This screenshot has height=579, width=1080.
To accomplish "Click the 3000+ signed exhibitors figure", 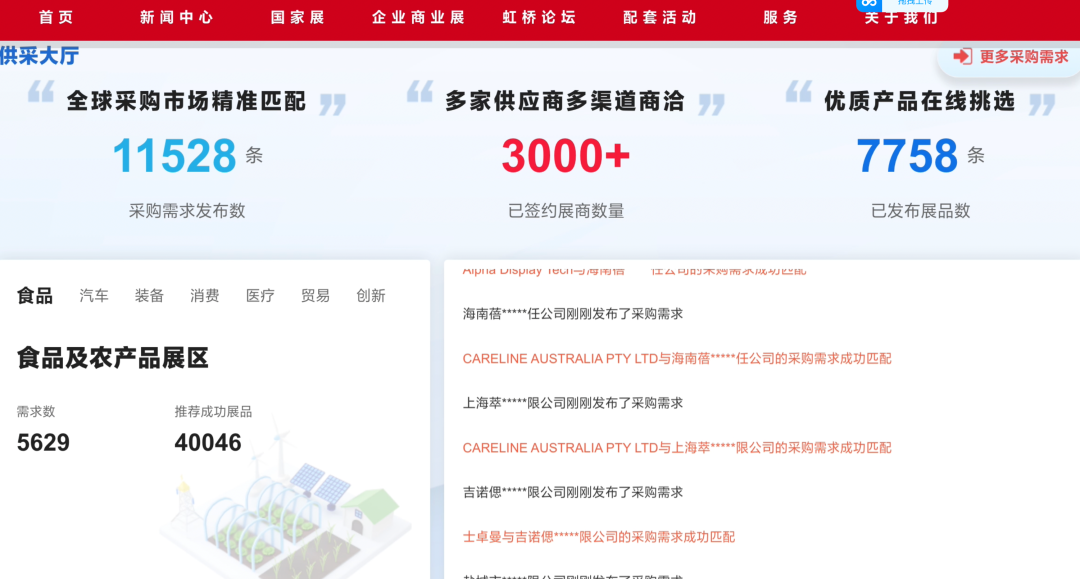I will pos(565,156).
